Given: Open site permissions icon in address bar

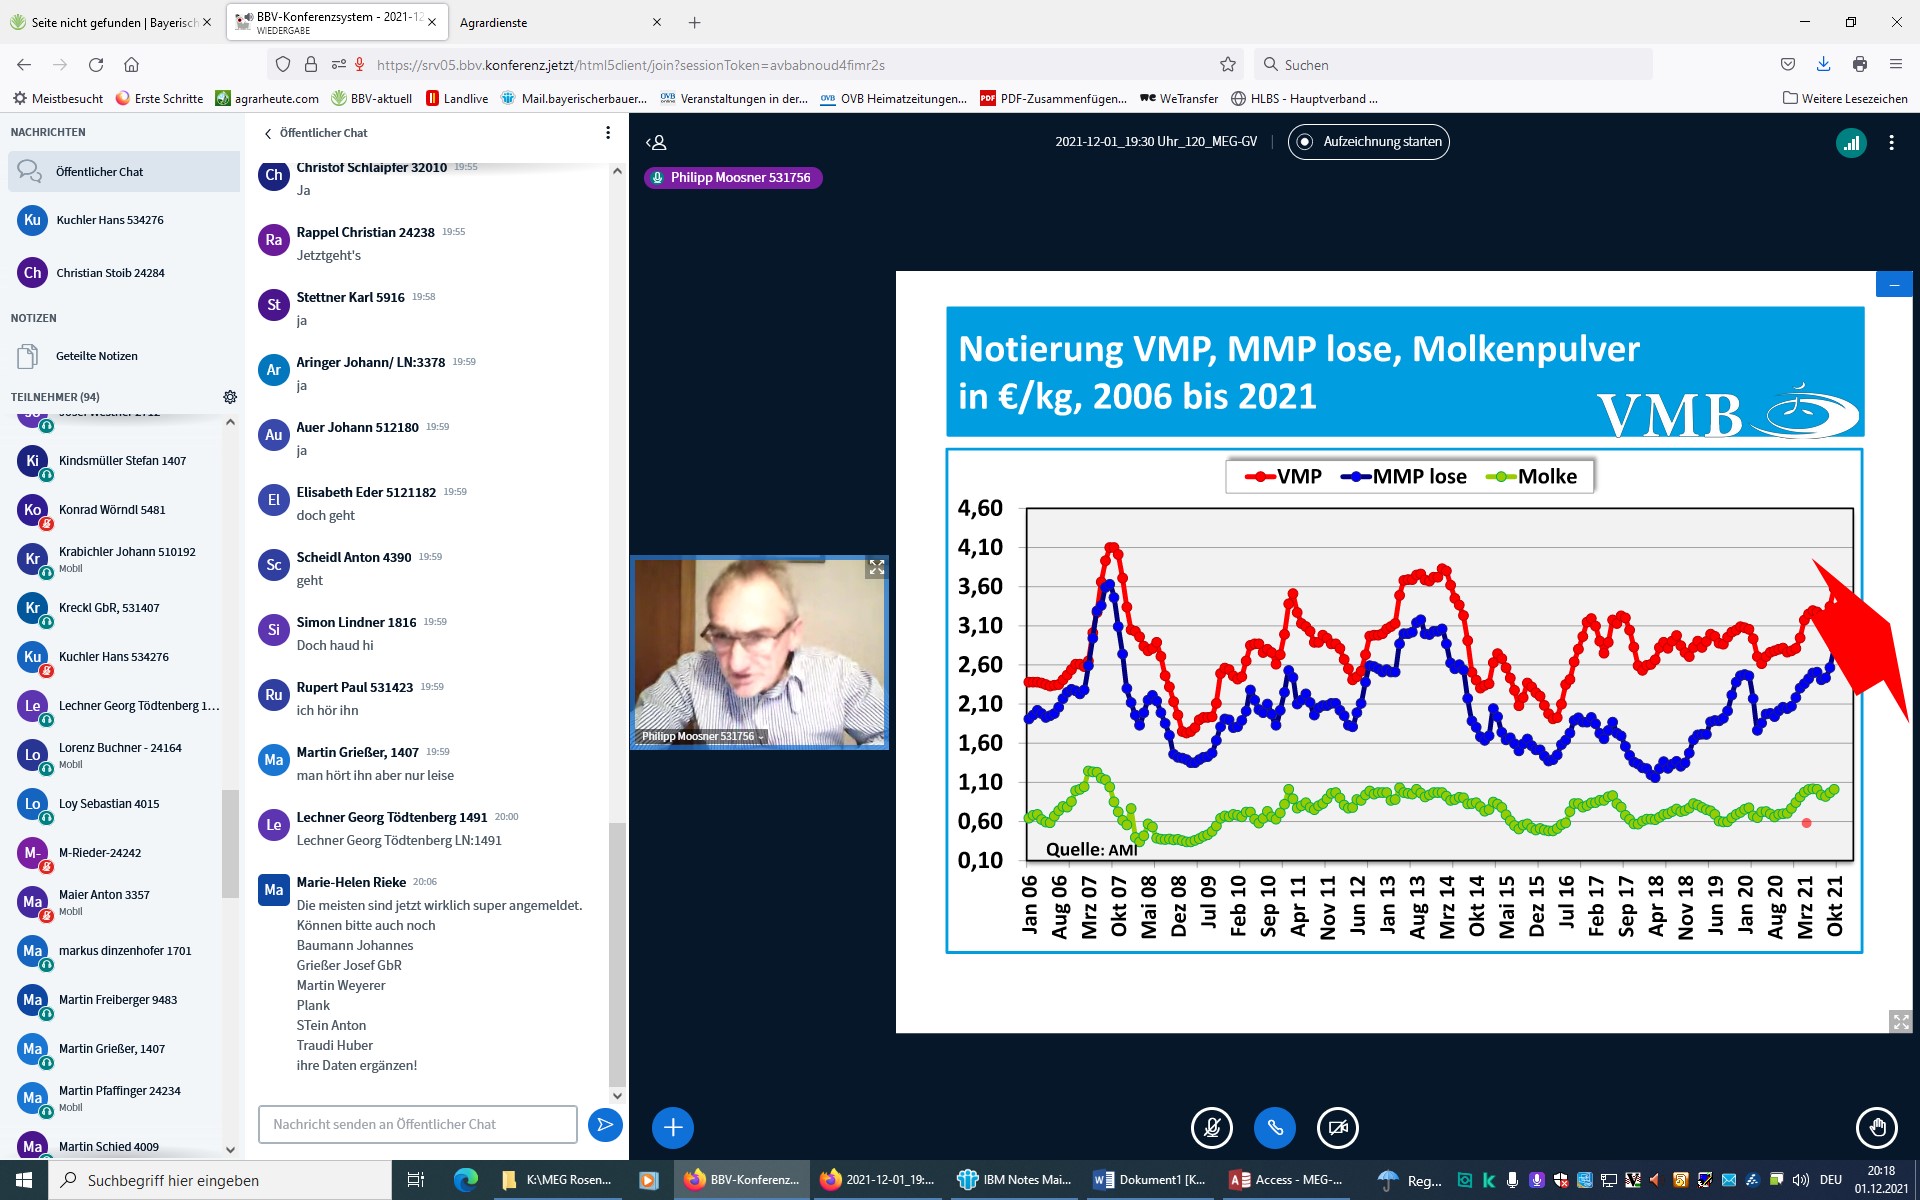Looking at the screenshot, I should click(x=338, y=65).
